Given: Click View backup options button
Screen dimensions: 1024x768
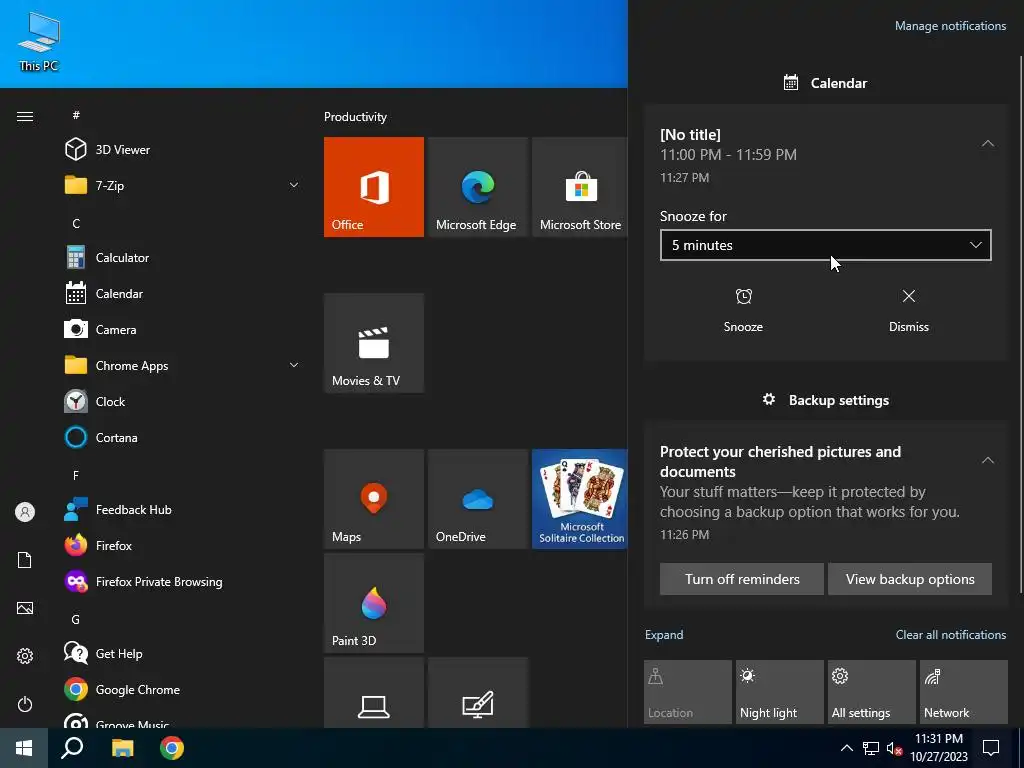Looking at the screenshot, I should tap(910, 579).
